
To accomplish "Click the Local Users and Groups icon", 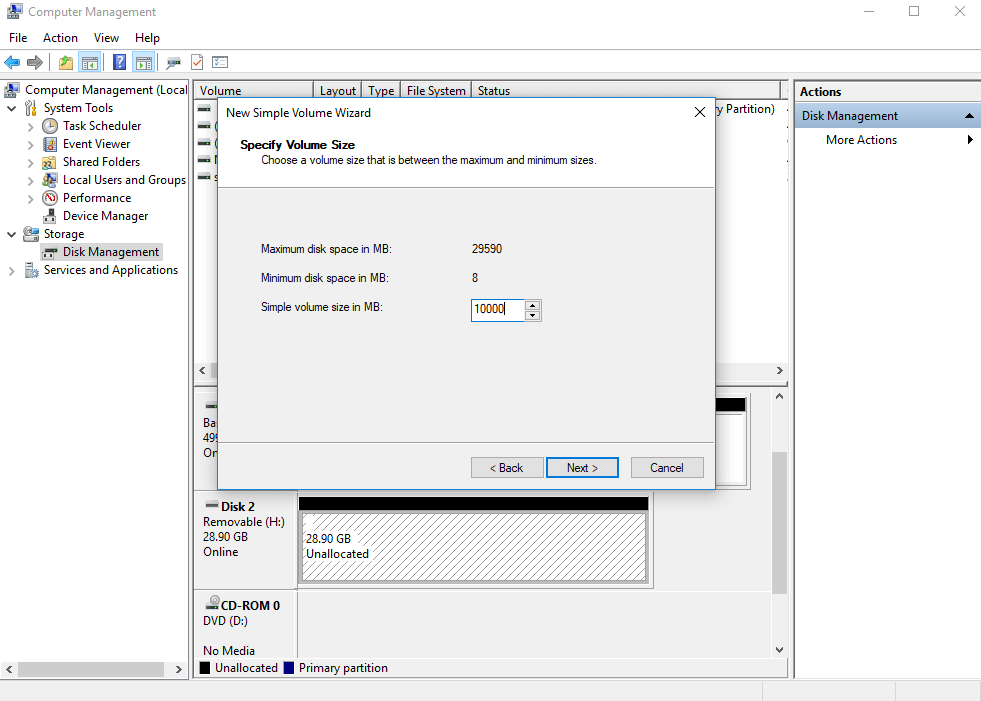I will (x=50, y=180).
